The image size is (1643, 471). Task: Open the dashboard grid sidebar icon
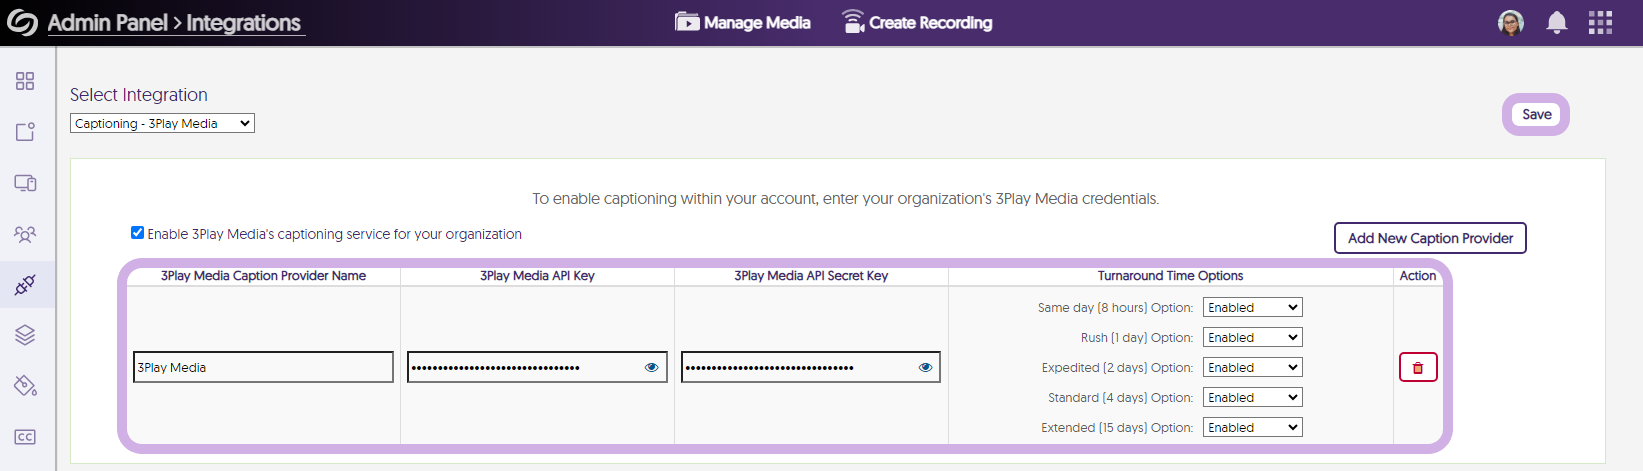(25, 81)
